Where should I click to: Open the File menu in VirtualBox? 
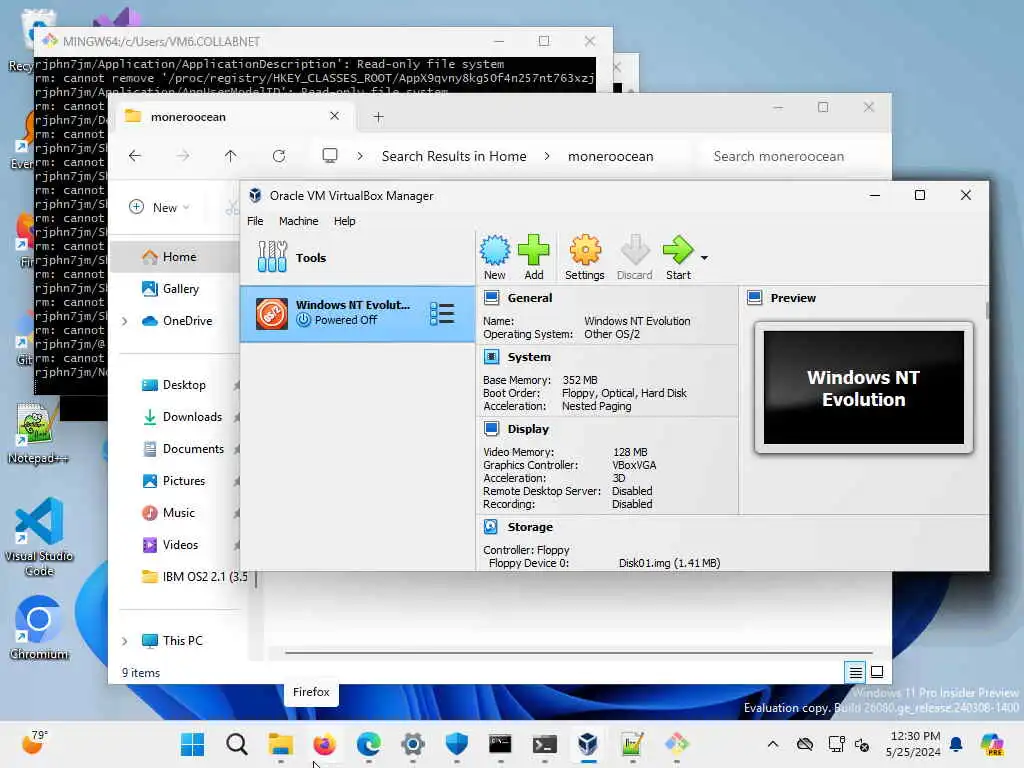255,221
